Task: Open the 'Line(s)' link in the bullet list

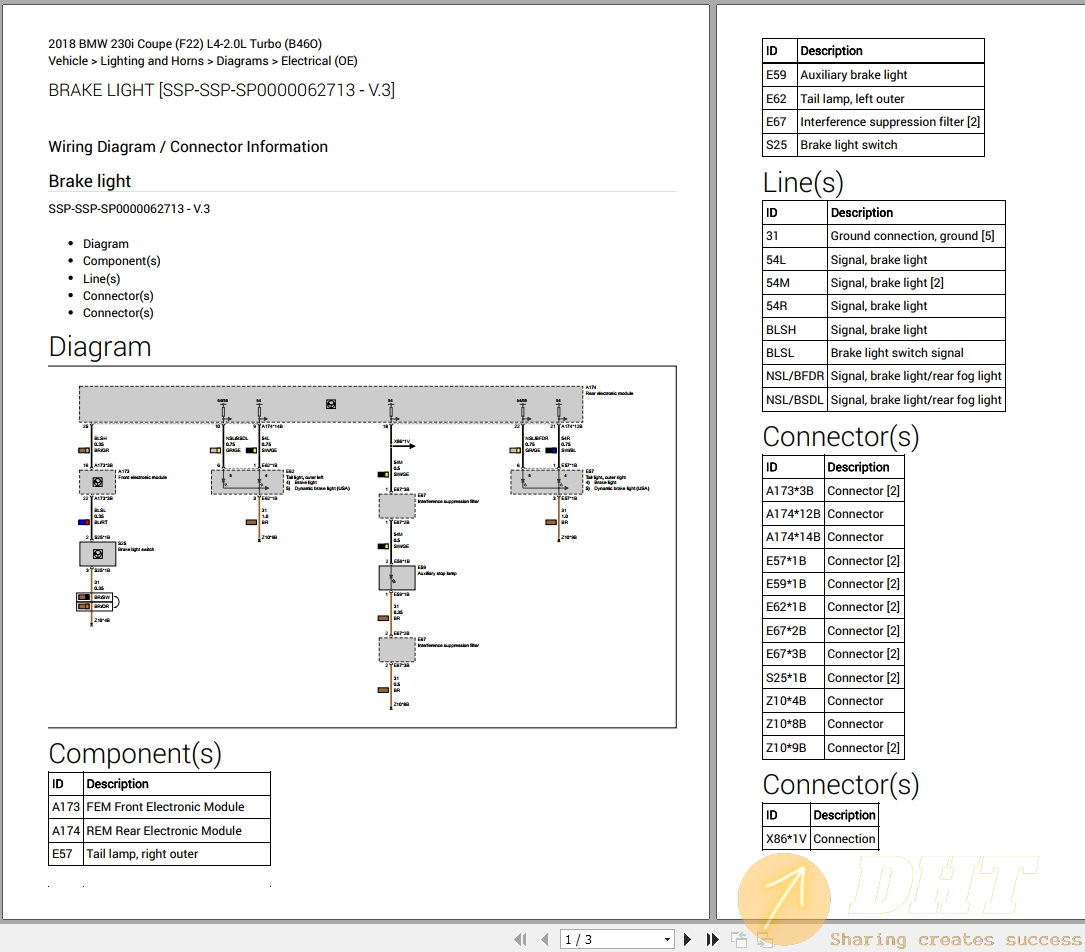Action: (x=102, y=278)
